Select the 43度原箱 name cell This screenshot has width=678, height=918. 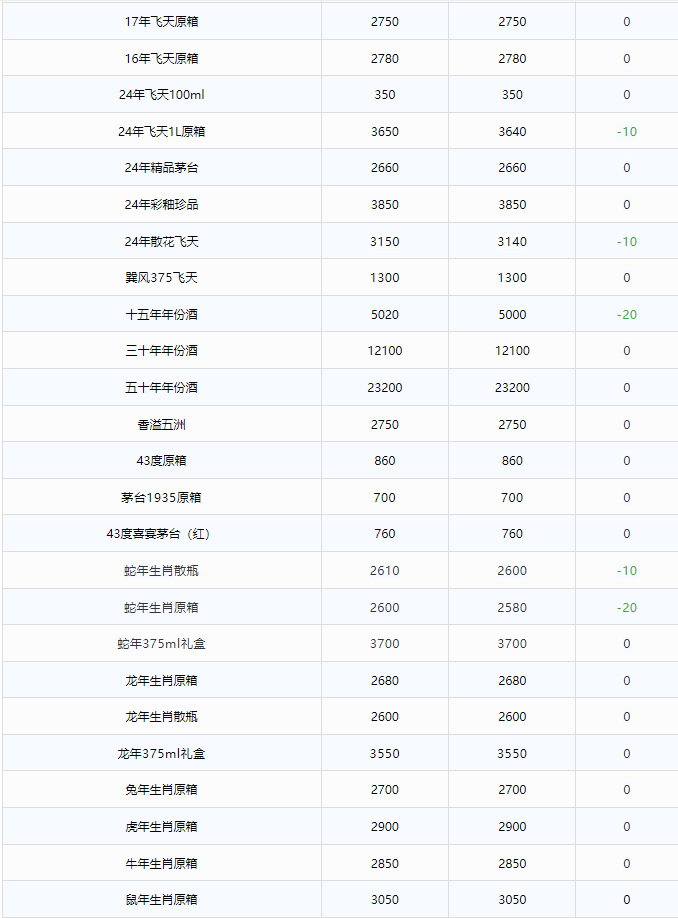click(x=162, y=461)
